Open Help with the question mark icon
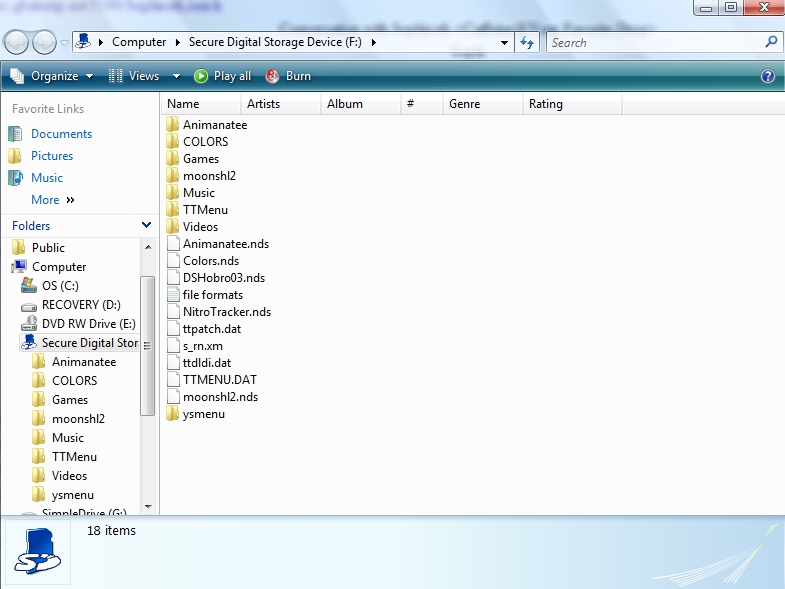785x589 pixels. 767,76
